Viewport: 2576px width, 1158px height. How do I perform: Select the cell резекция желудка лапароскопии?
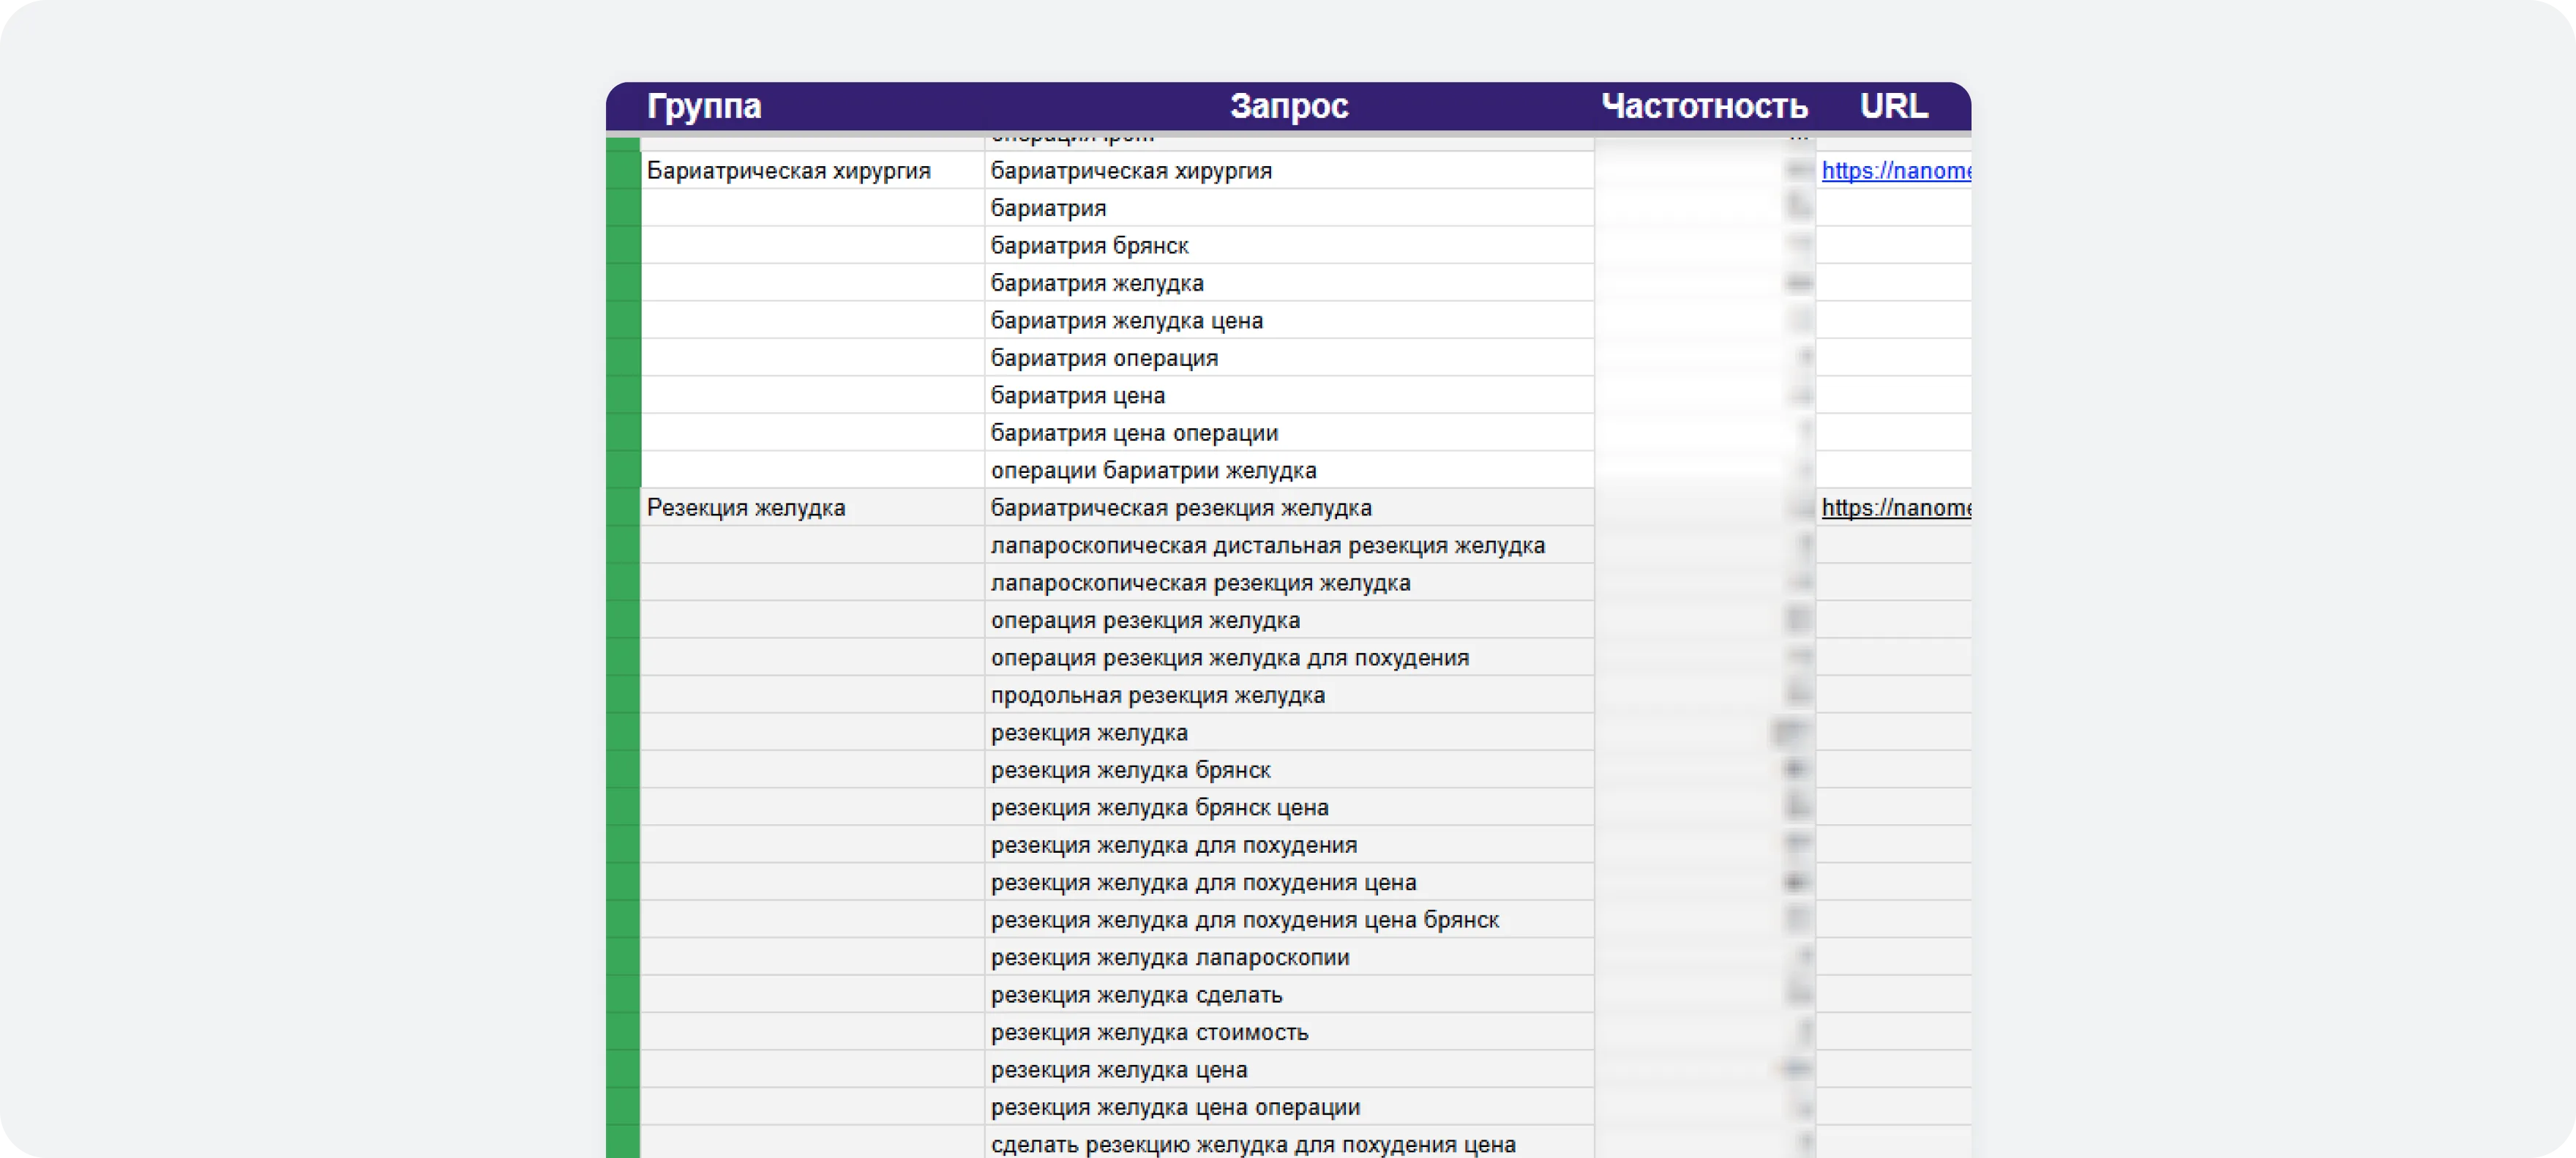[x=1289, y=958]
